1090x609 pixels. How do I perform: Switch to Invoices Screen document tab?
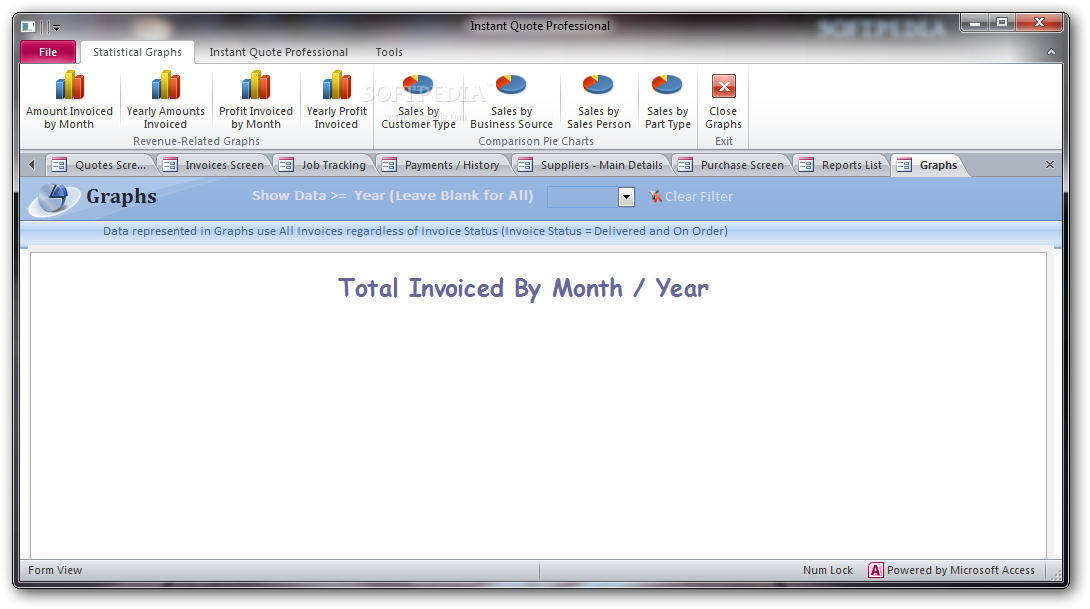coord(215,165)
